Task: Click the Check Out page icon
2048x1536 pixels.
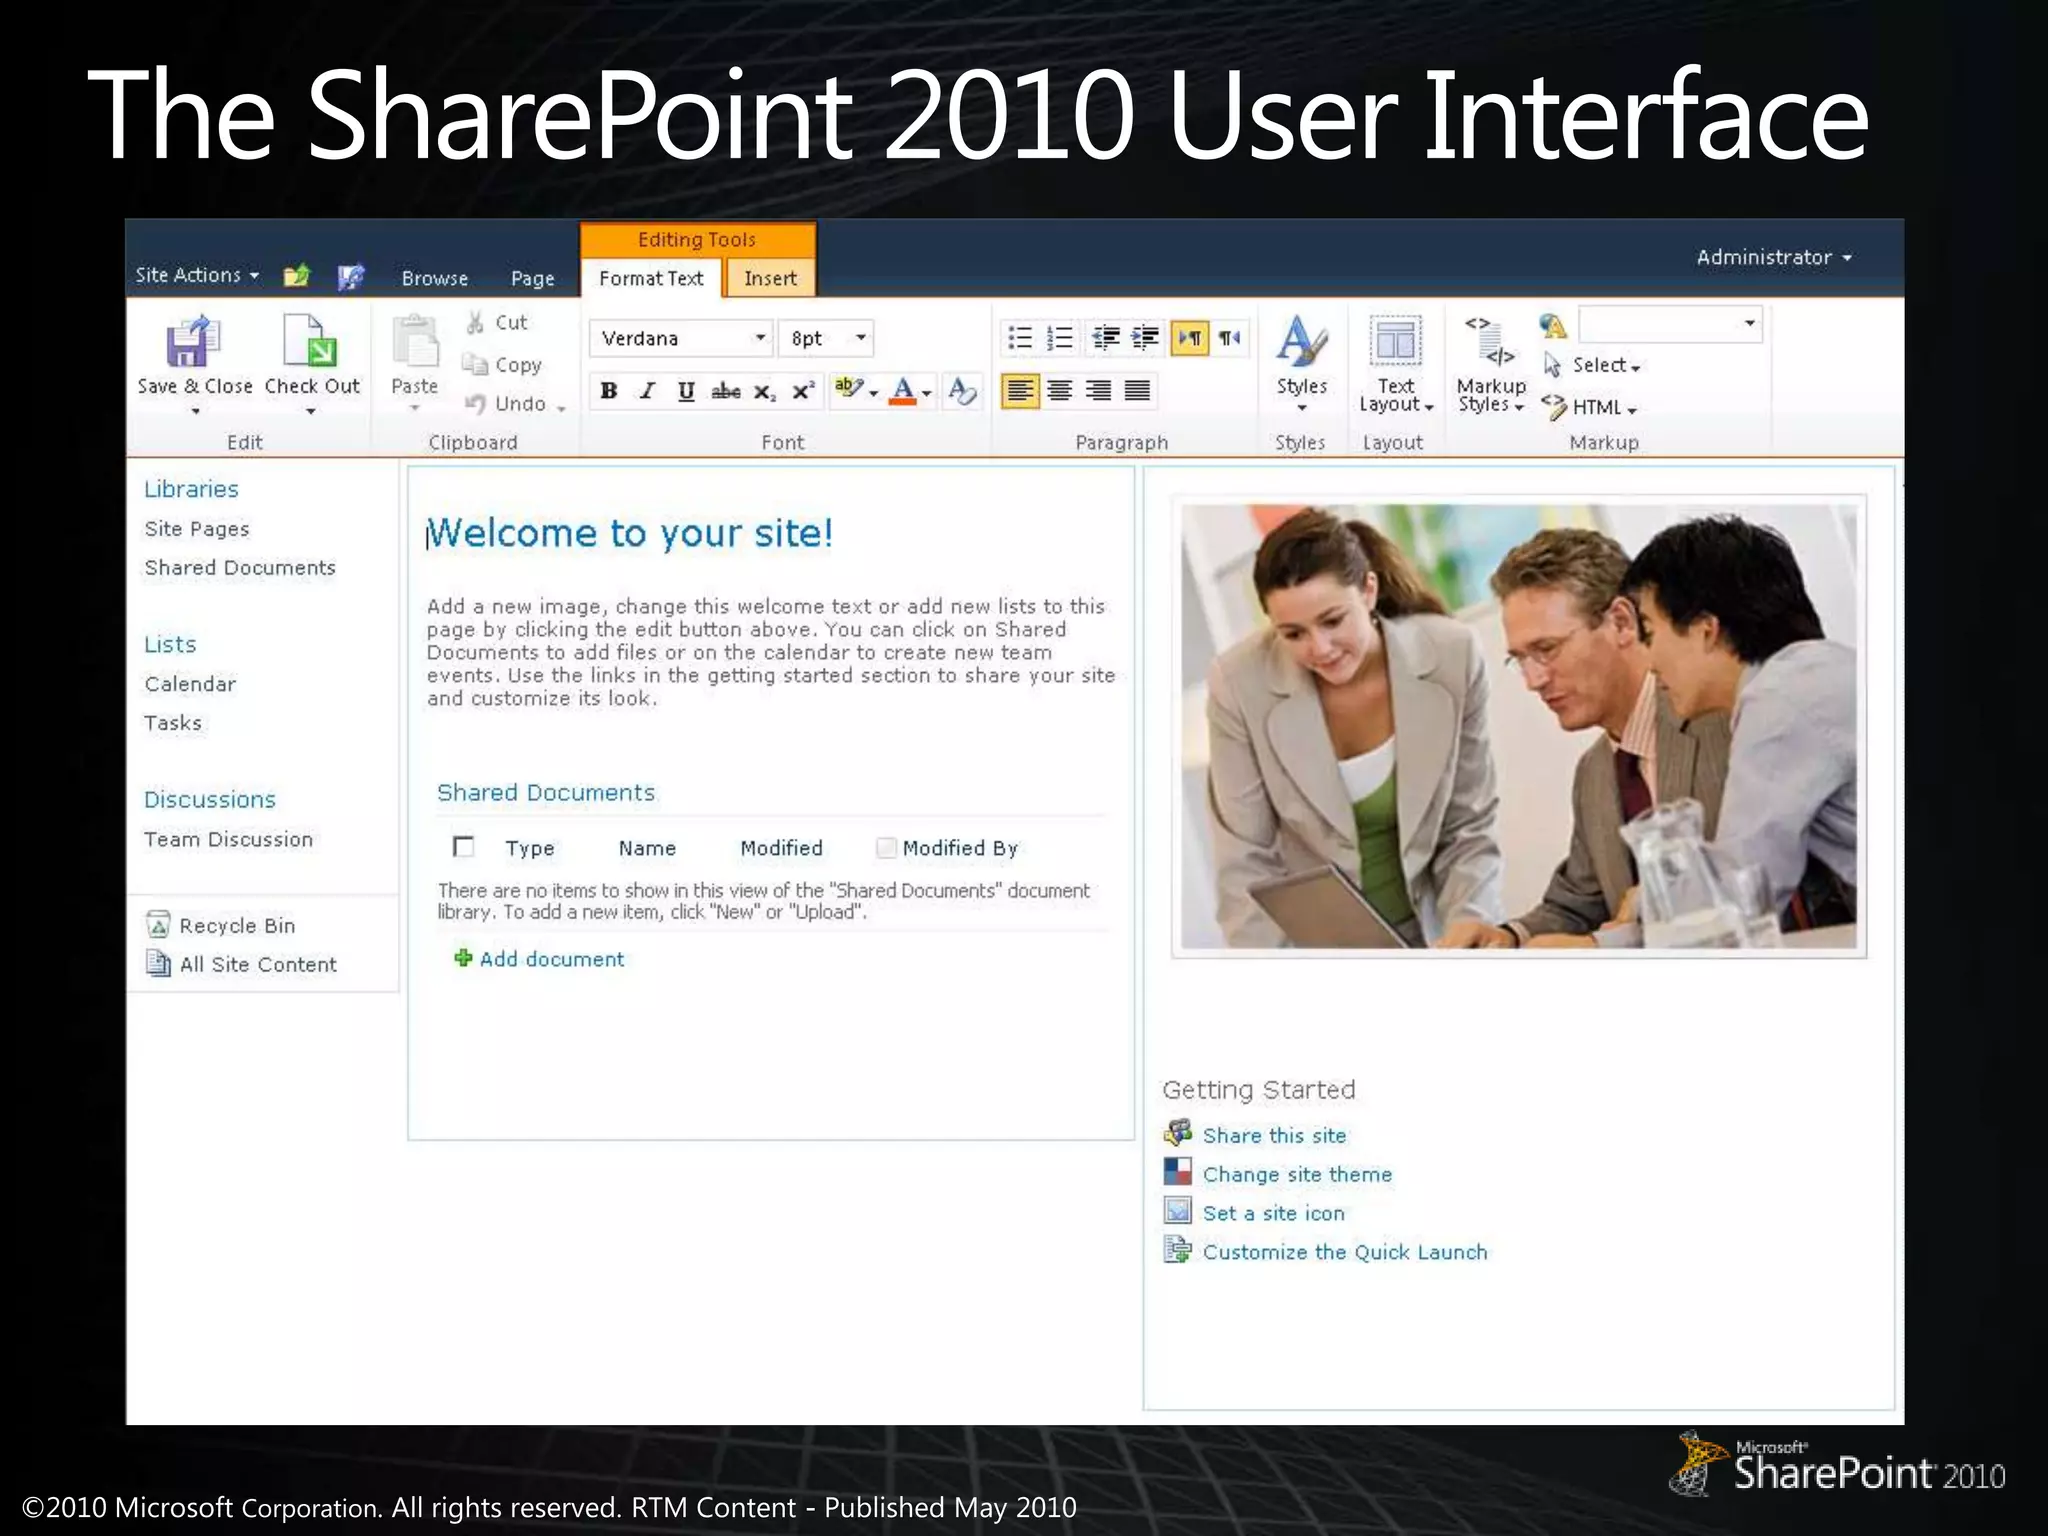Action: [x=310, y=341]
